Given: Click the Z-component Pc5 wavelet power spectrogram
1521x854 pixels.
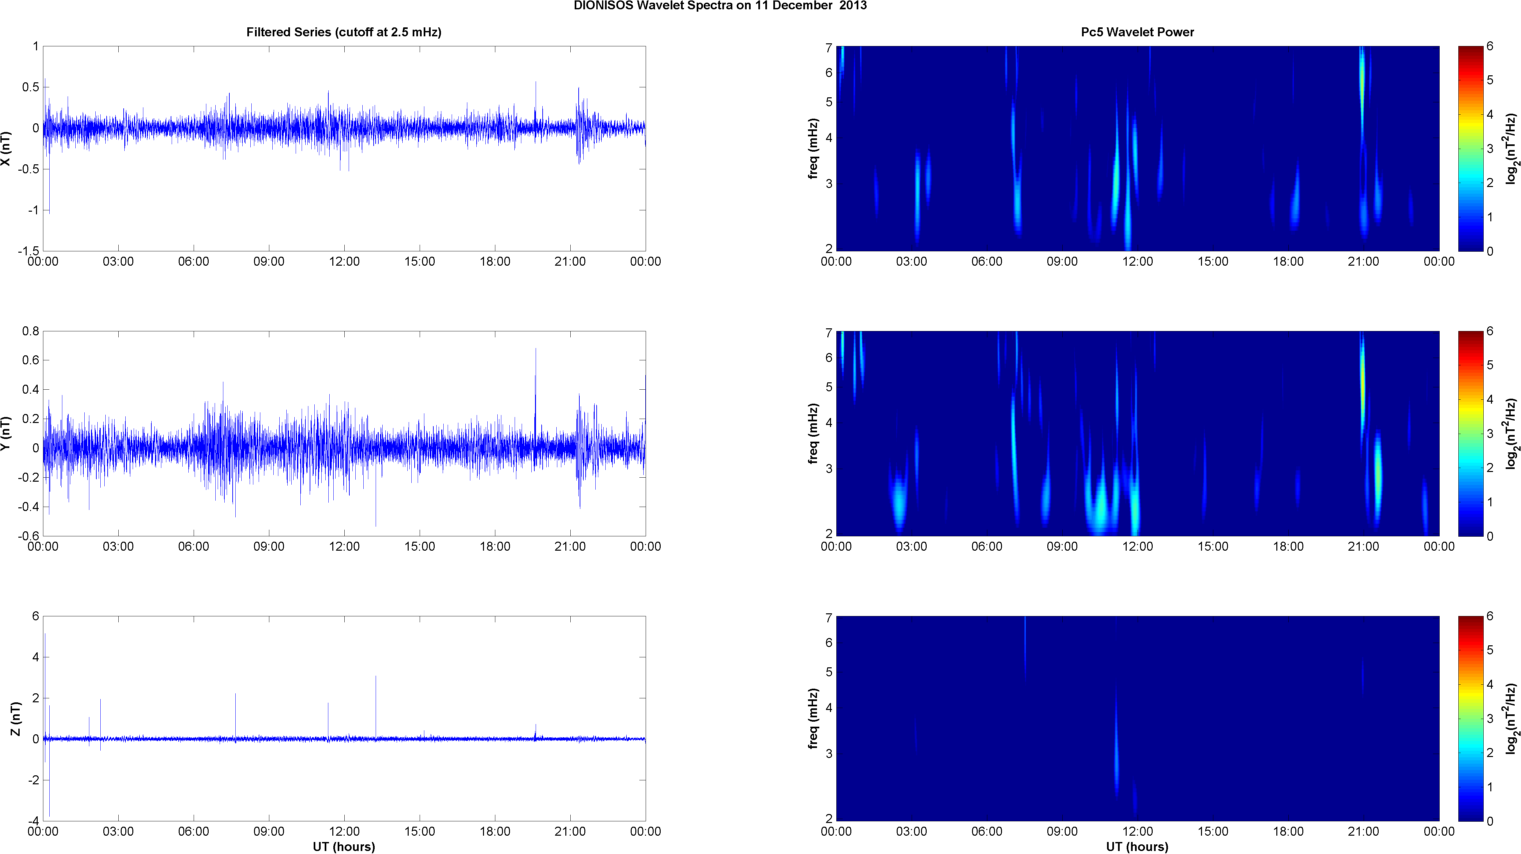Looking at the screenshot, I should [1138, 718].
